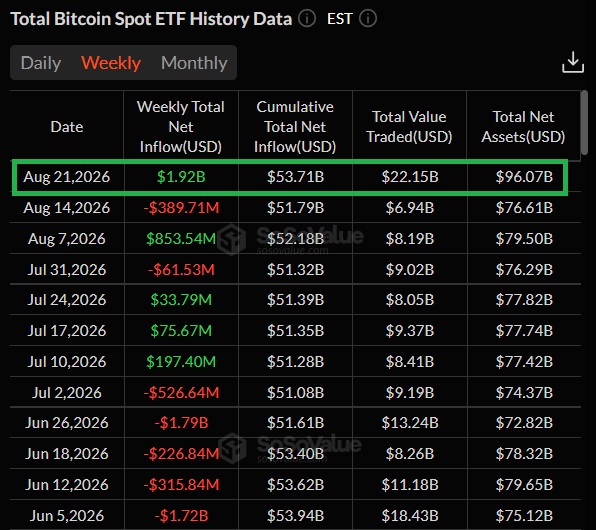Click the -$1.72B outflow value
Viewport: 596px width, 530px height.
(181, 516)
